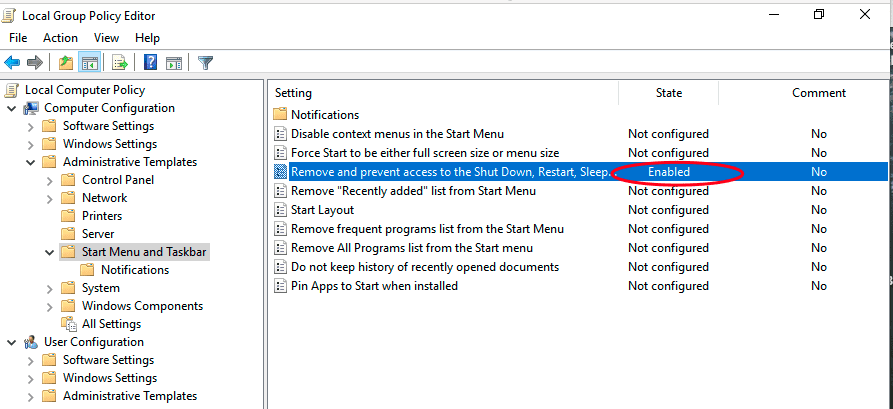Expand Software Settings under Computer Configuration
Viewport: 893px width, 409px height.
coord(31,126)
